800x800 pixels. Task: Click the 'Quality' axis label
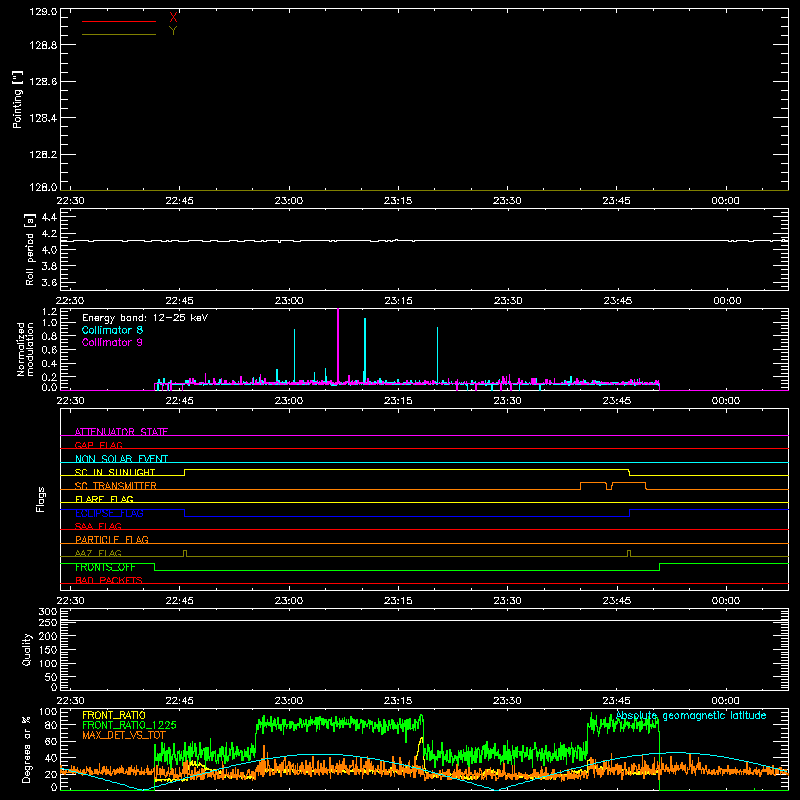27,649
